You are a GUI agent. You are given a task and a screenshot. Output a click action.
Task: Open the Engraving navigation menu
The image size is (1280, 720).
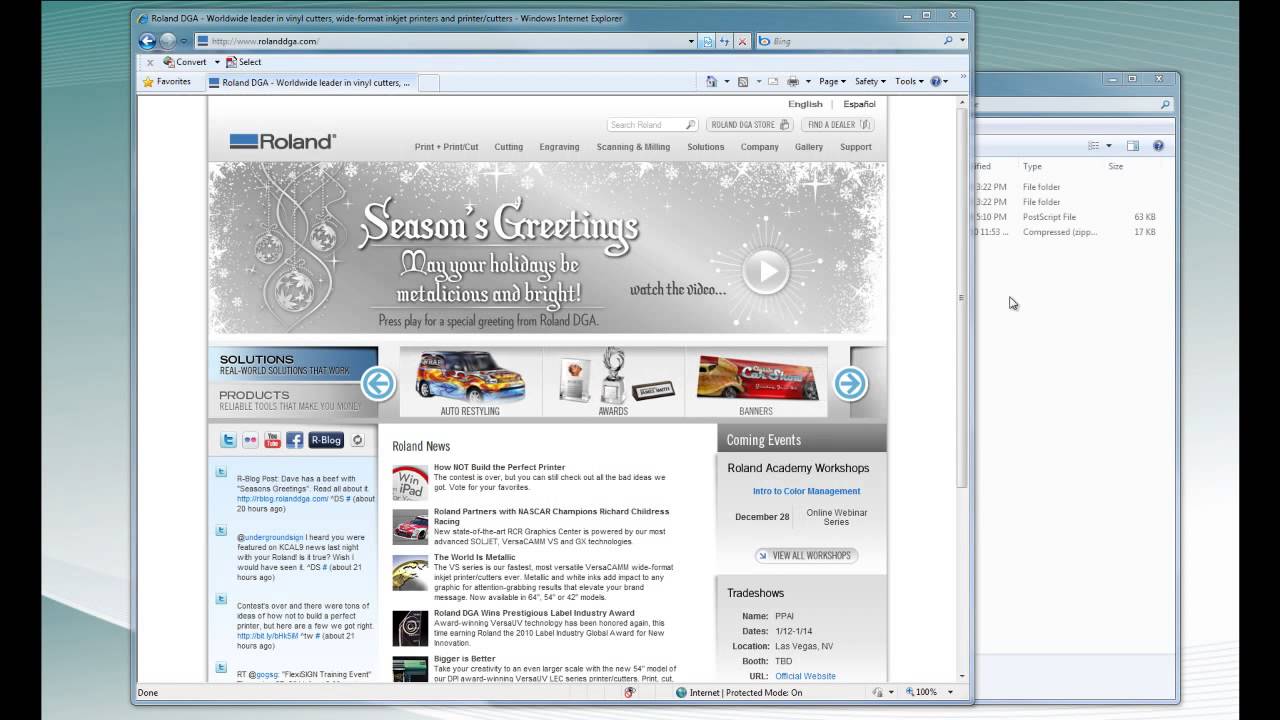click(x=559, y=147)
